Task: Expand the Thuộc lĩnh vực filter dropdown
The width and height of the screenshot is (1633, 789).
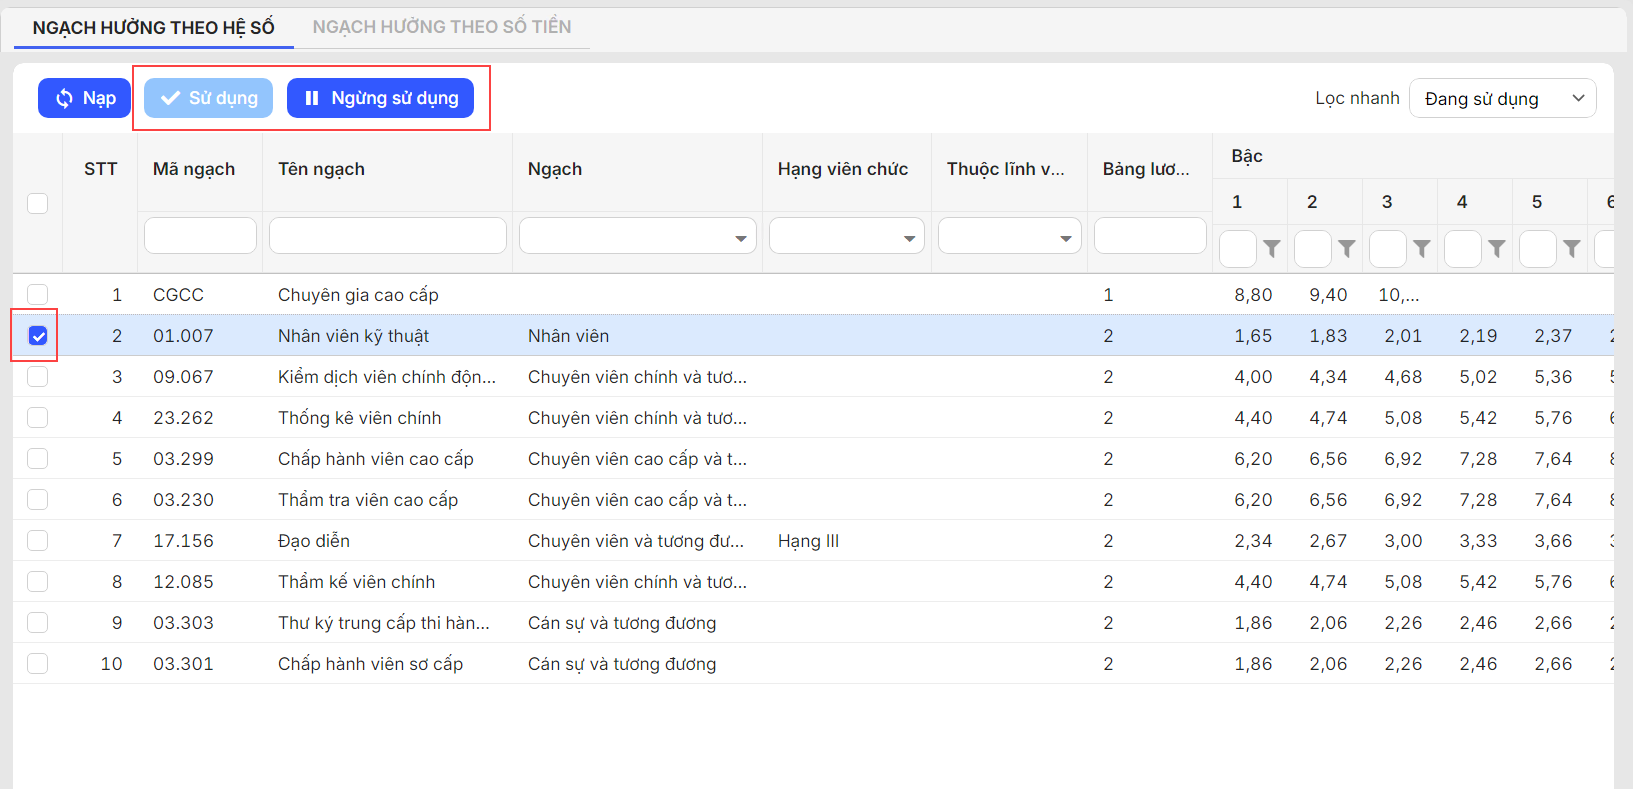Action: coord(1009,237)
